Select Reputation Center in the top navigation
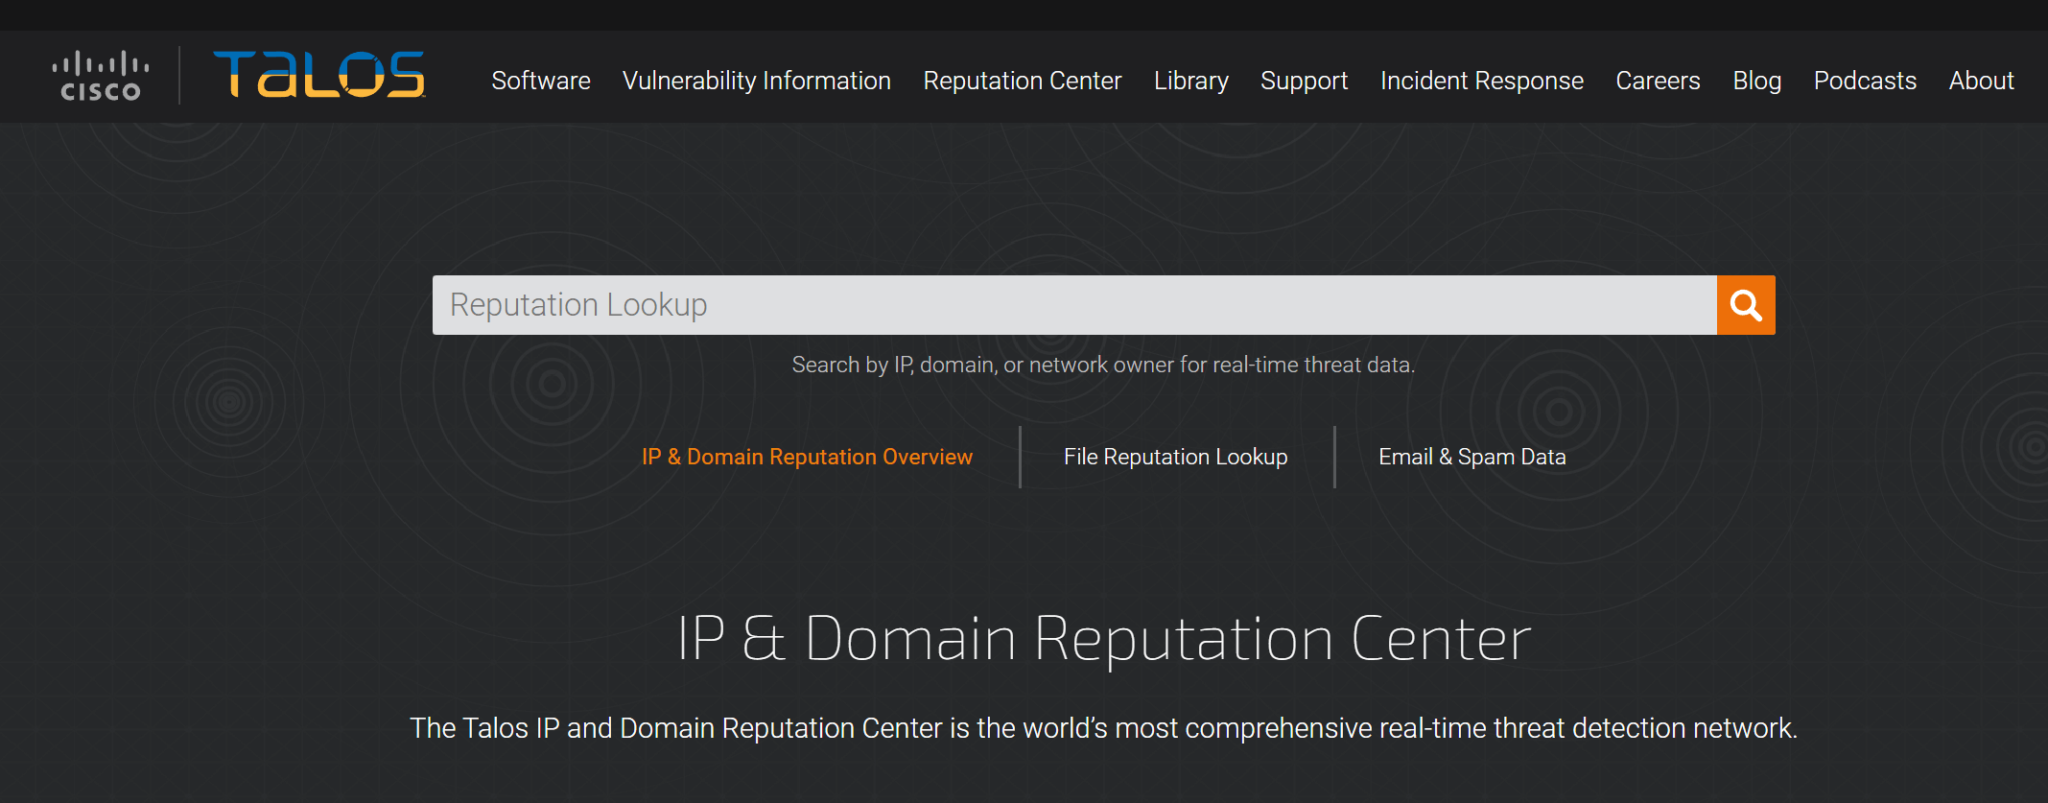 1022,81
